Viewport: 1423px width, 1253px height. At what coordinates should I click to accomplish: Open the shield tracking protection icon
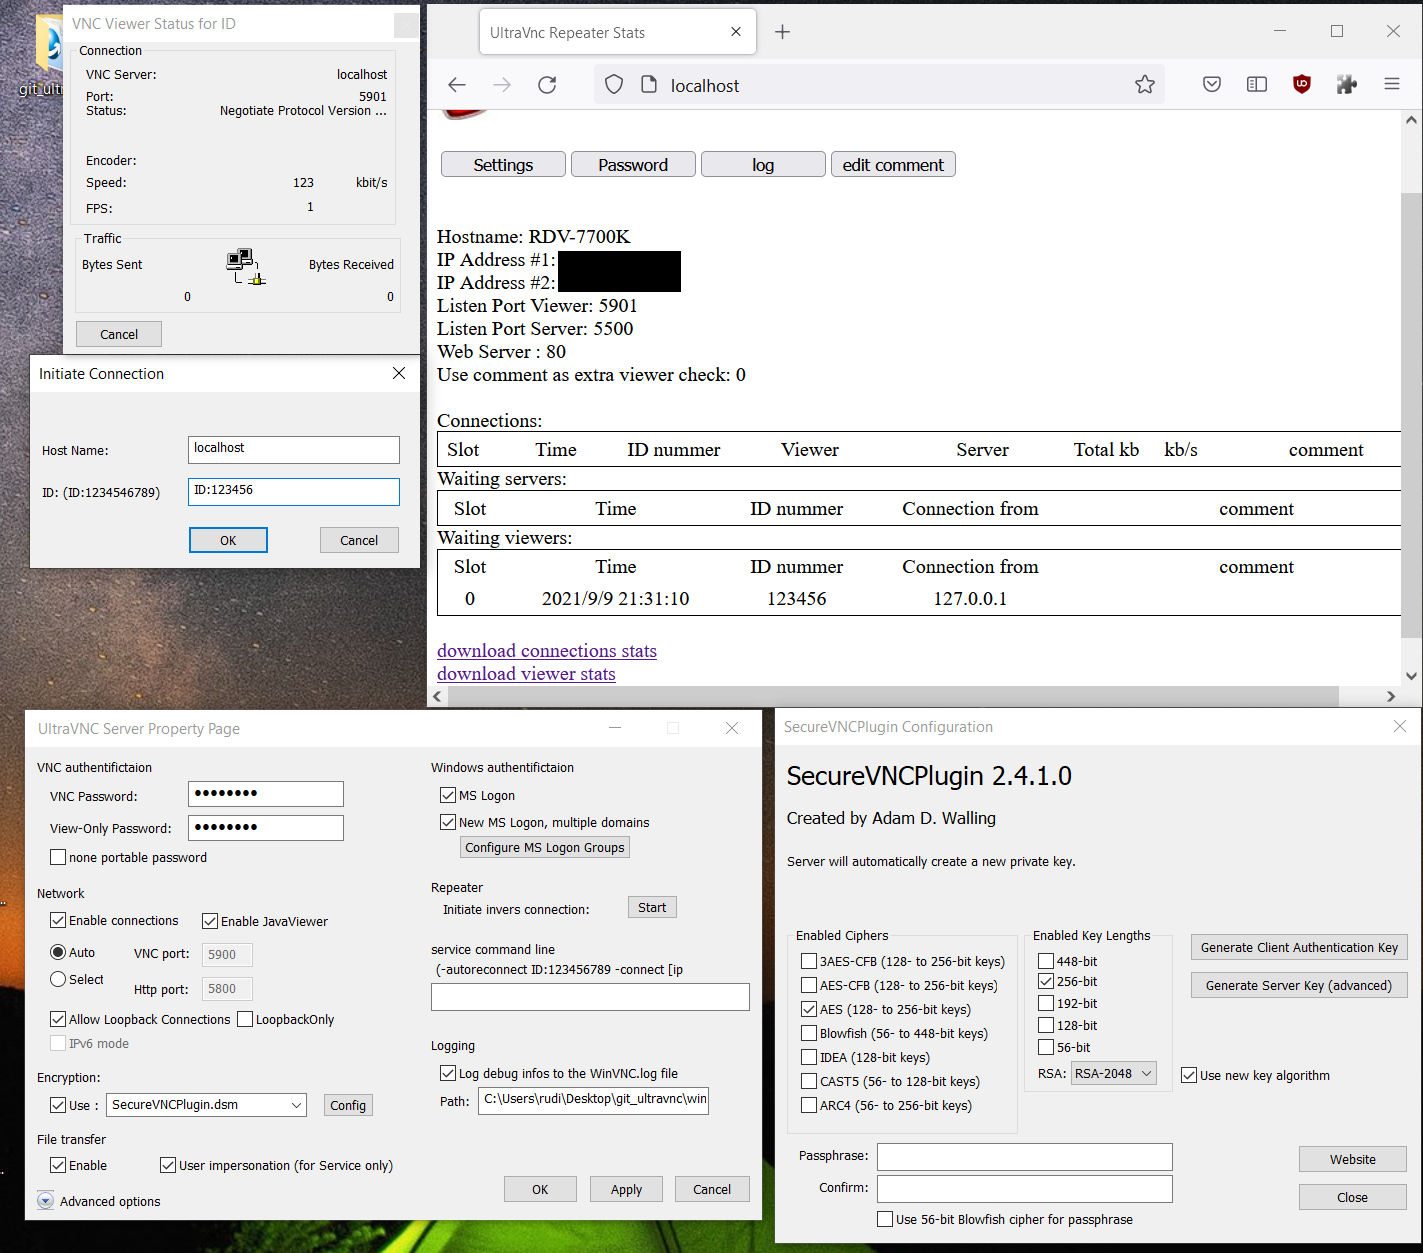(614, 85)
